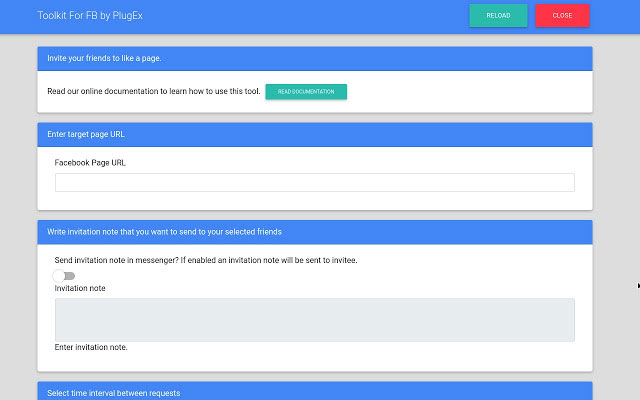The height and width of the screenshot is (400, 640).
Task: Click the green RELOAD button
Action: (x=498, y=15)
